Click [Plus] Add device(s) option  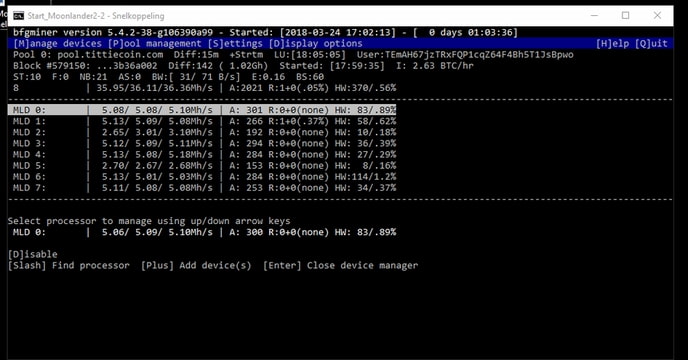pyautogui.click(x=196, y=265)
